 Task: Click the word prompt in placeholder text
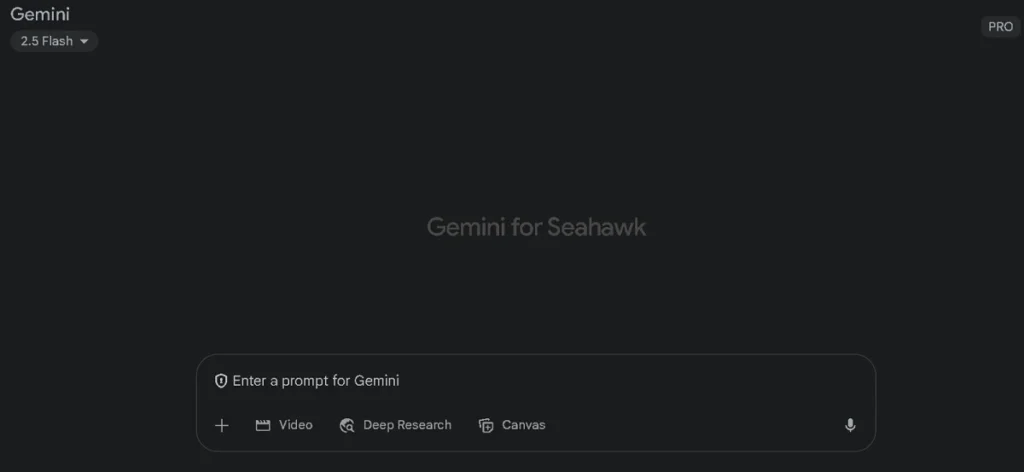click(305, 381)
